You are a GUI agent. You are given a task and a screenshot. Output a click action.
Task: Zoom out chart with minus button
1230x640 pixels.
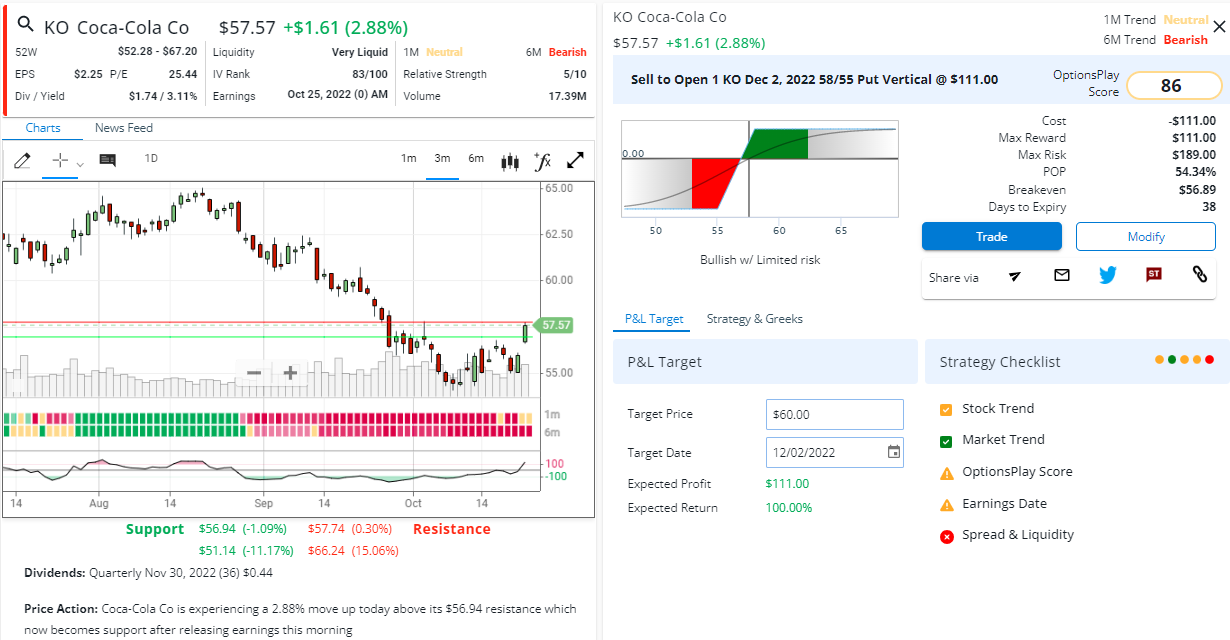pyautogui.click(x=254, y=373)
